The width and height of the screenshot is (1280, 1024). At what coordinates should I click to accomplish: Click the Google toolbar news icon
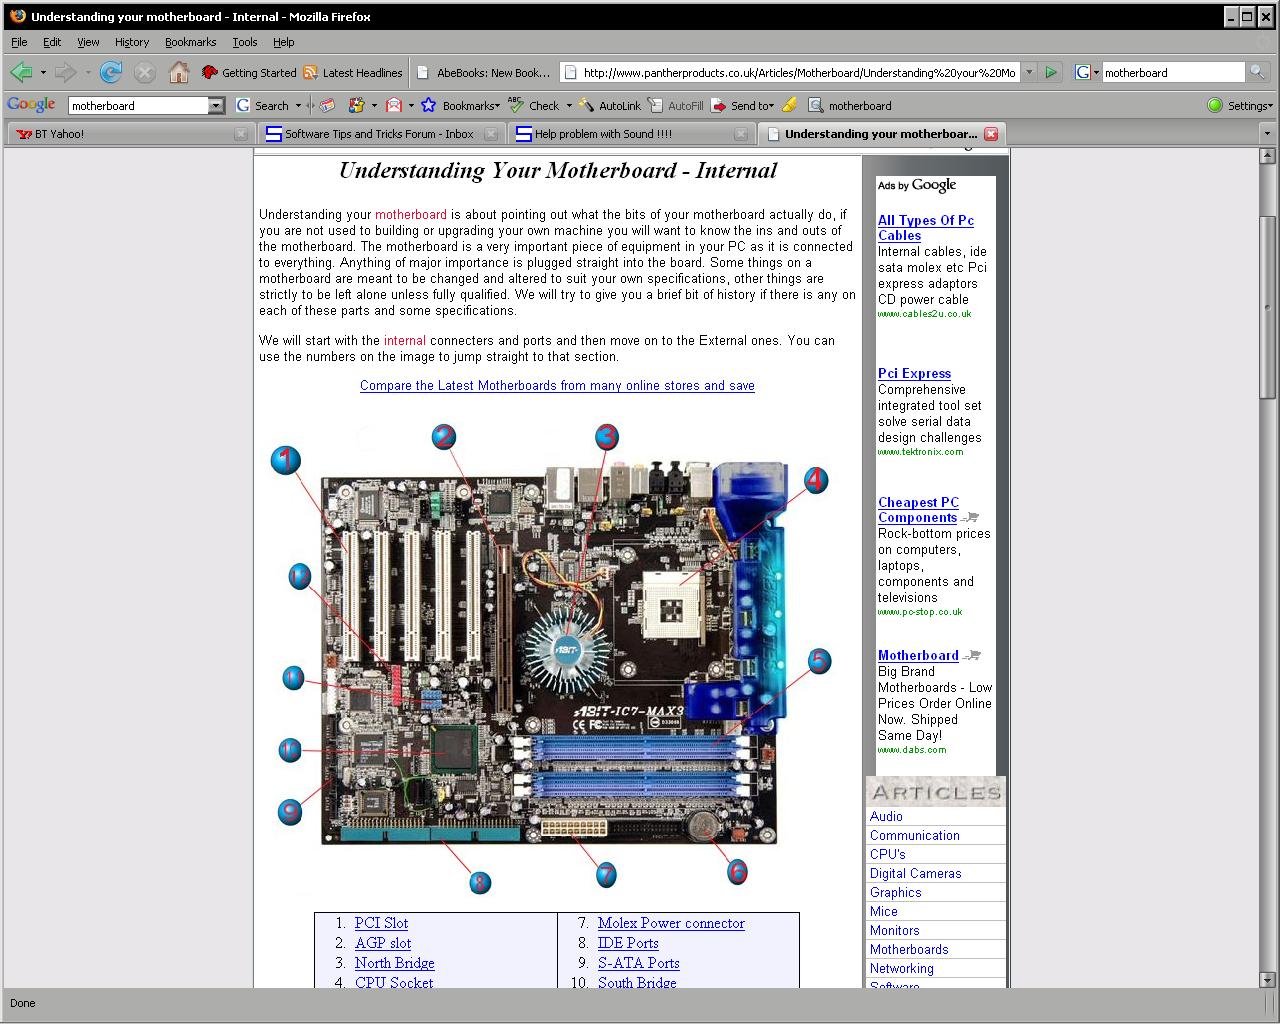(x=326, y=105)
